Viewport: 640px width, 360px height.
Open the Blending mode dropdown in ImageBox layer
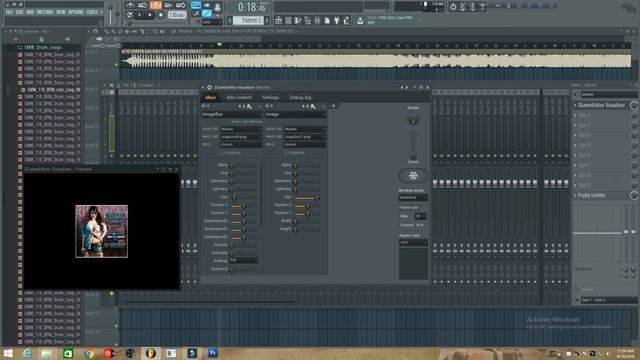[x=243, y=260]
